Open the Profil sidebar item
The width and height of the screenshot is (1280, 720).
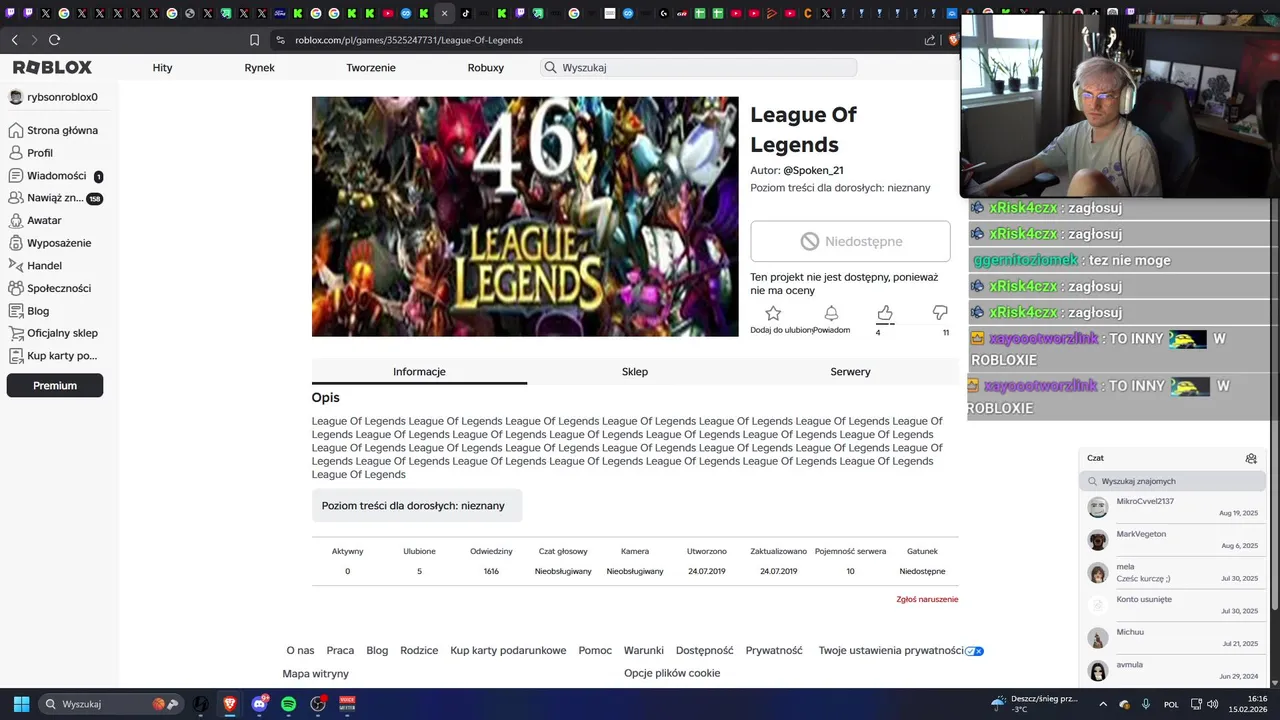point(31,153)
